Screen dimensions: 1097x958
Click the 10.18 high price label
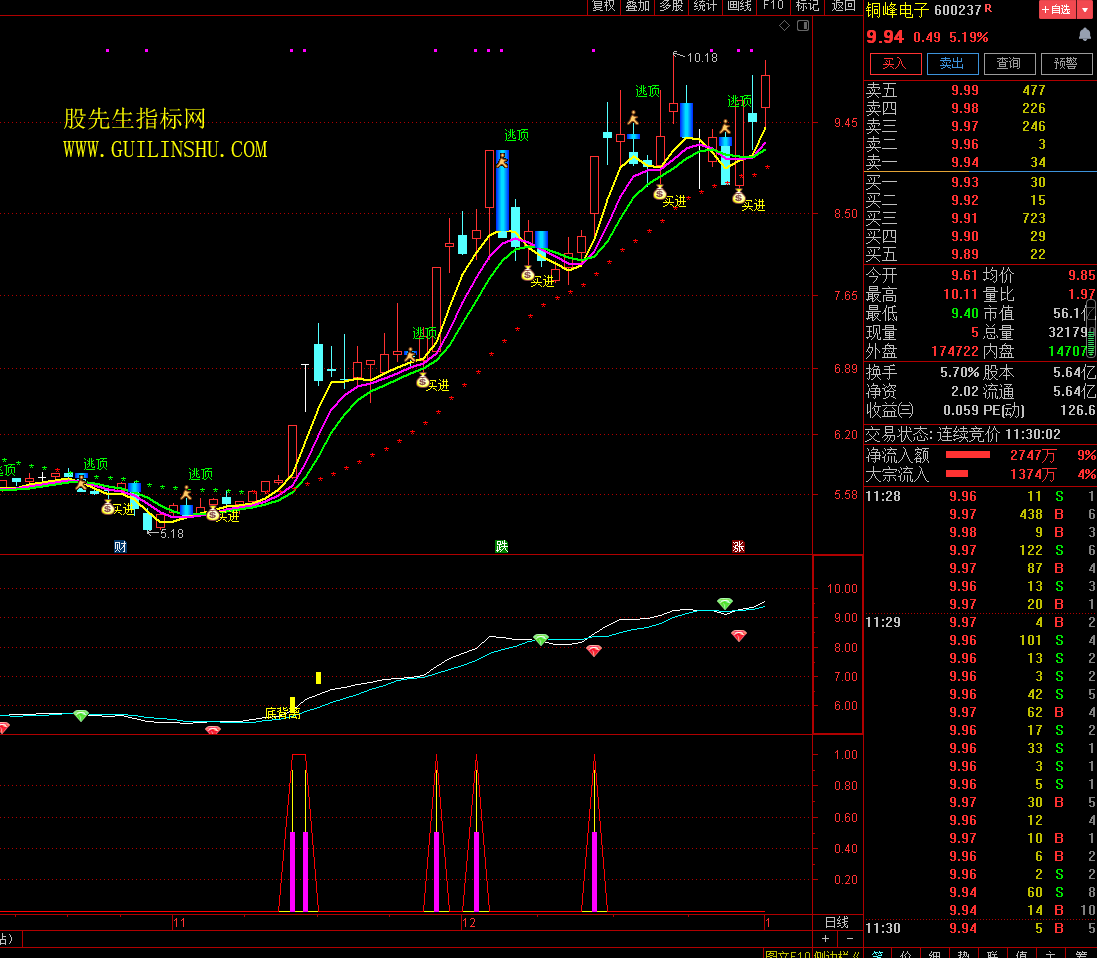[702, 57]
